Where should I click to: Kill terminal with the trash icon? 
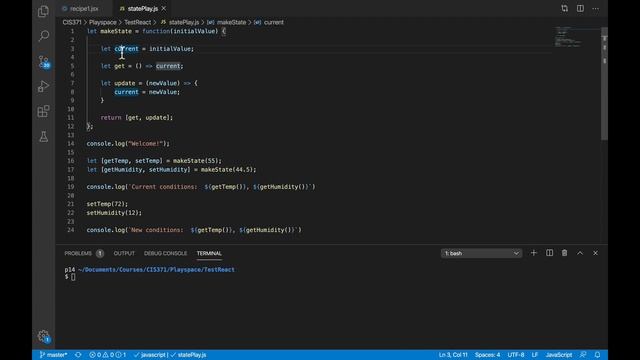click(x=564, y=253)
